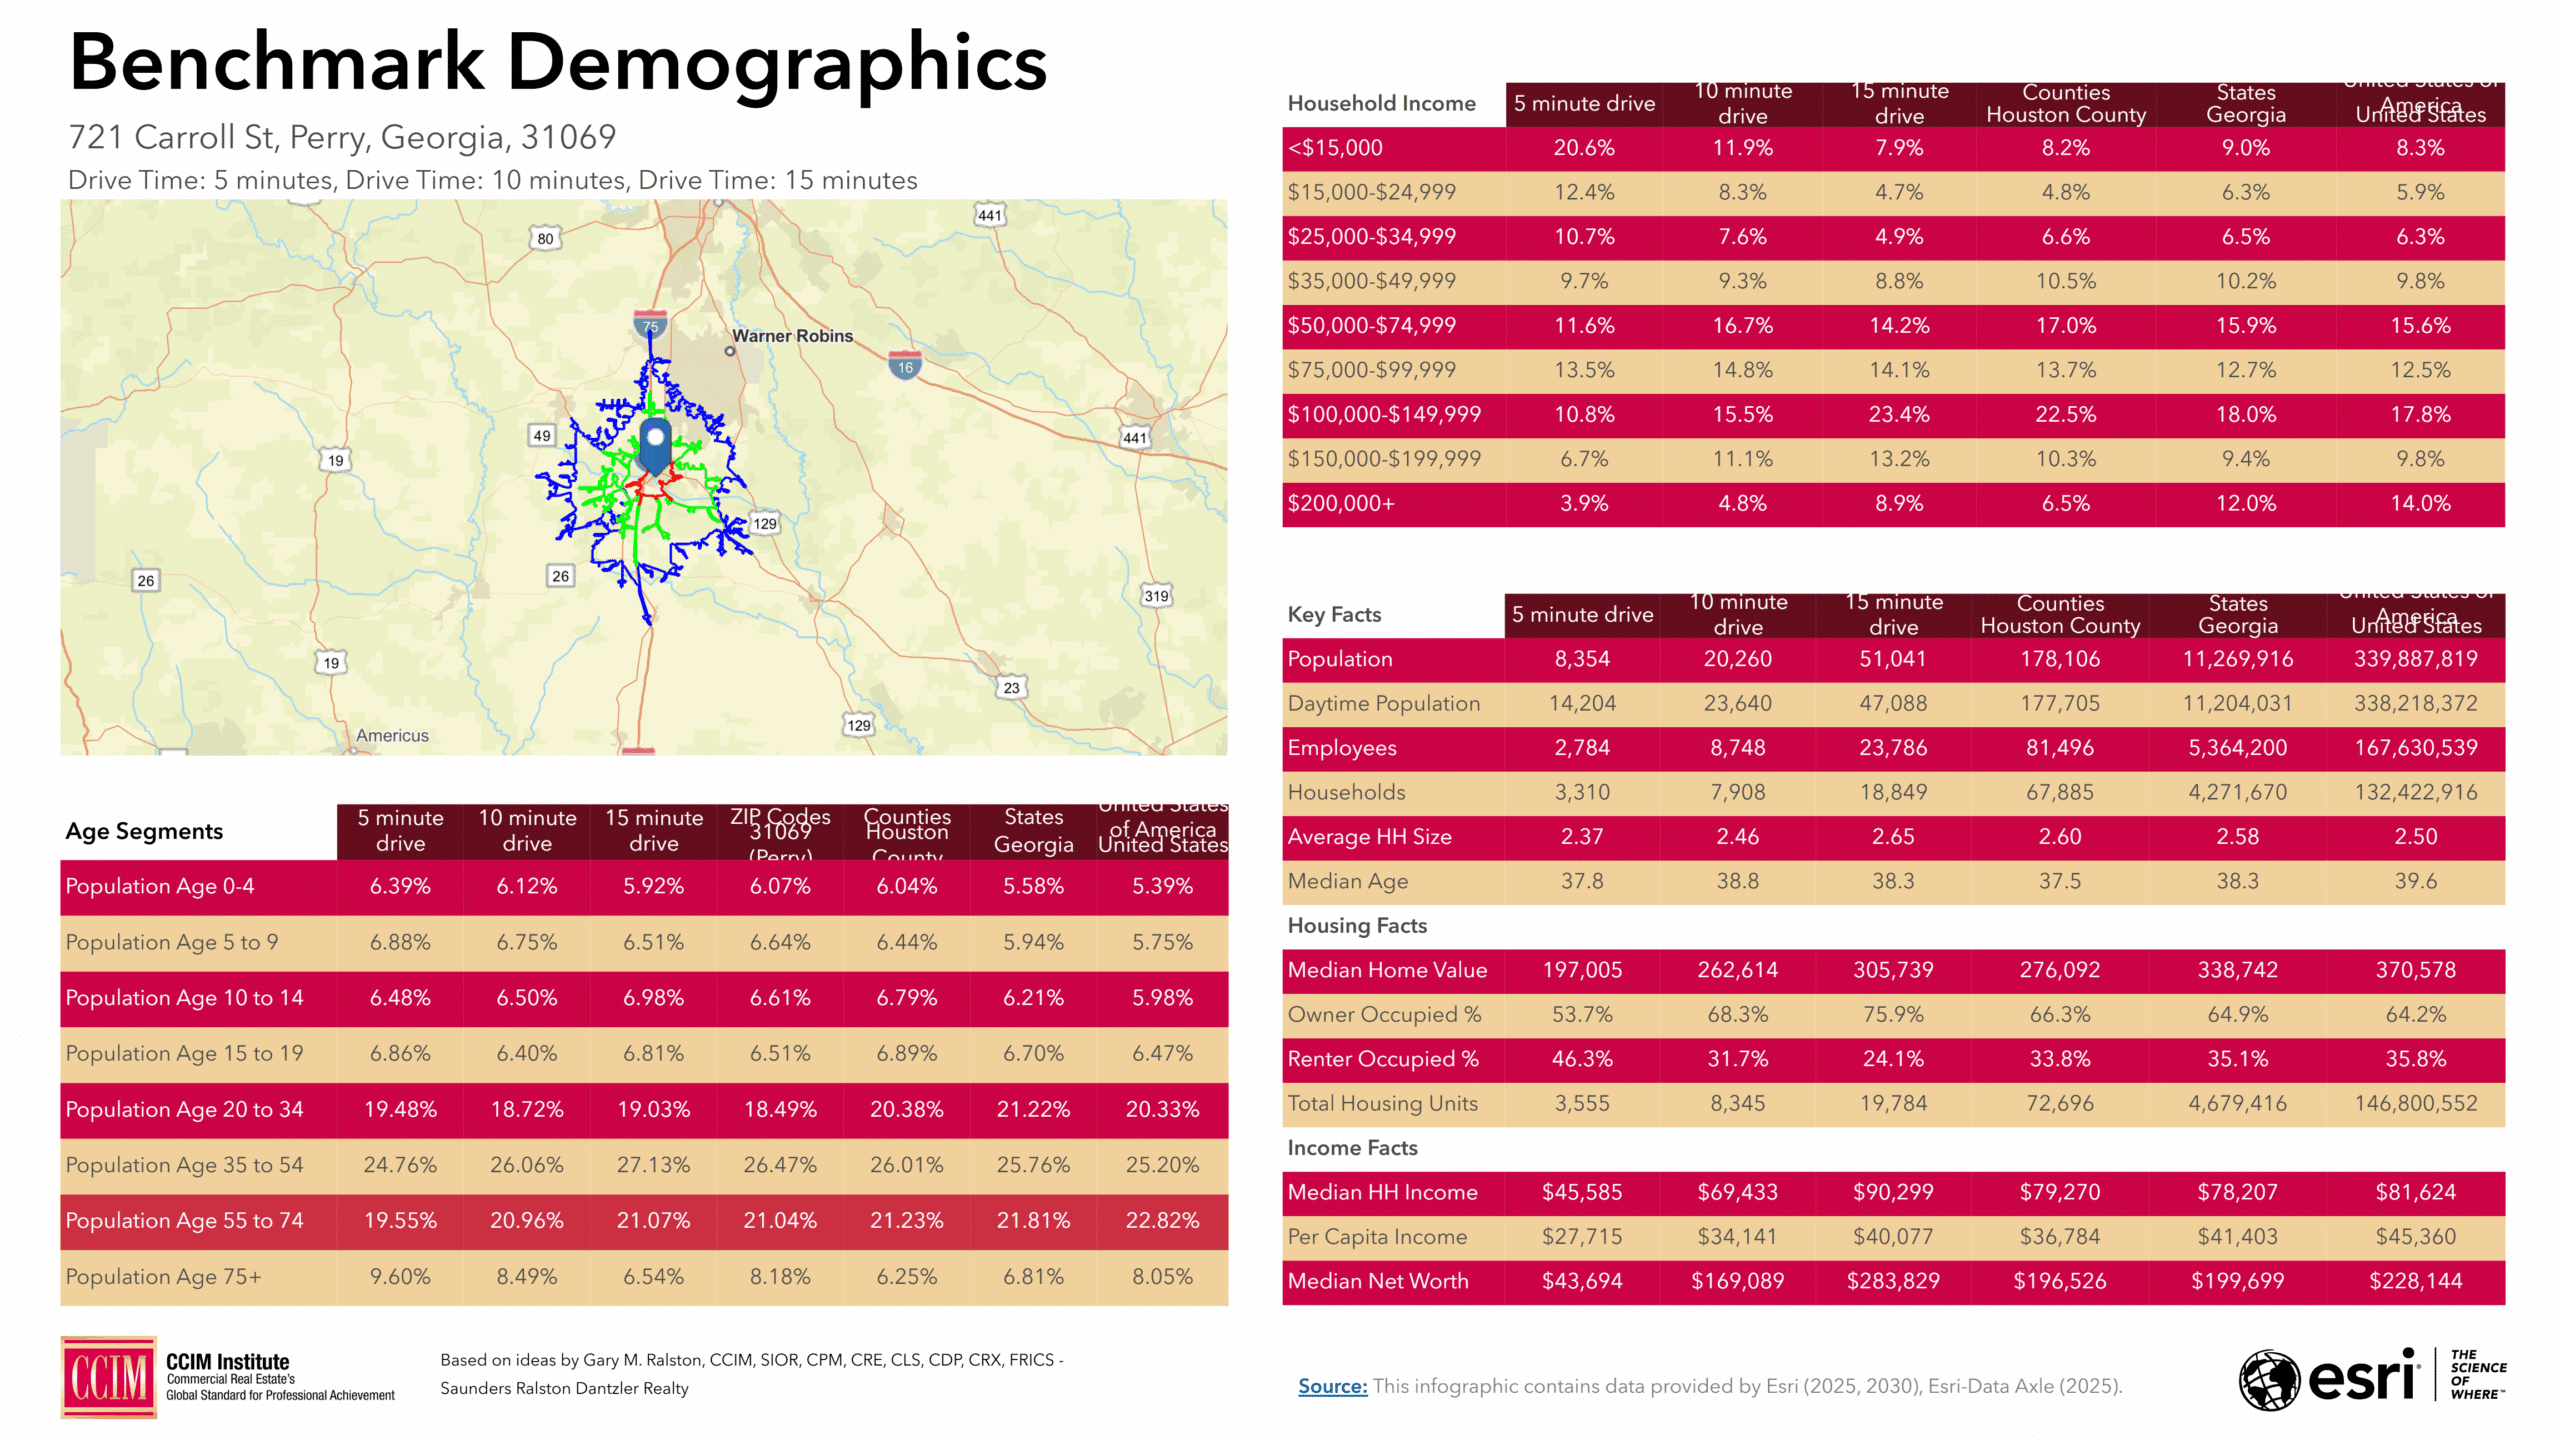Viewport: 2560px width, 1440px height.
Task: Click the Esri globe logo
Action: tap(2269, 1380)
